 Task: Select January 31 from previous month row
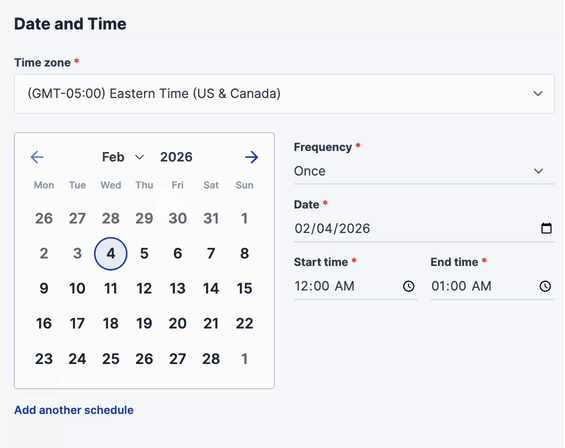point(211,218)
